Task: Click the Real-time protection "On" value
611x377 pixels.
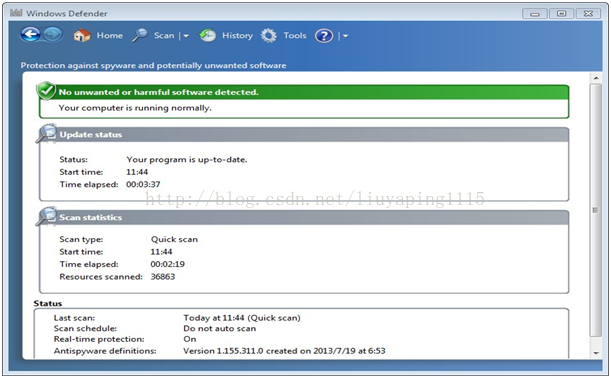Action: tap(190, 339)
